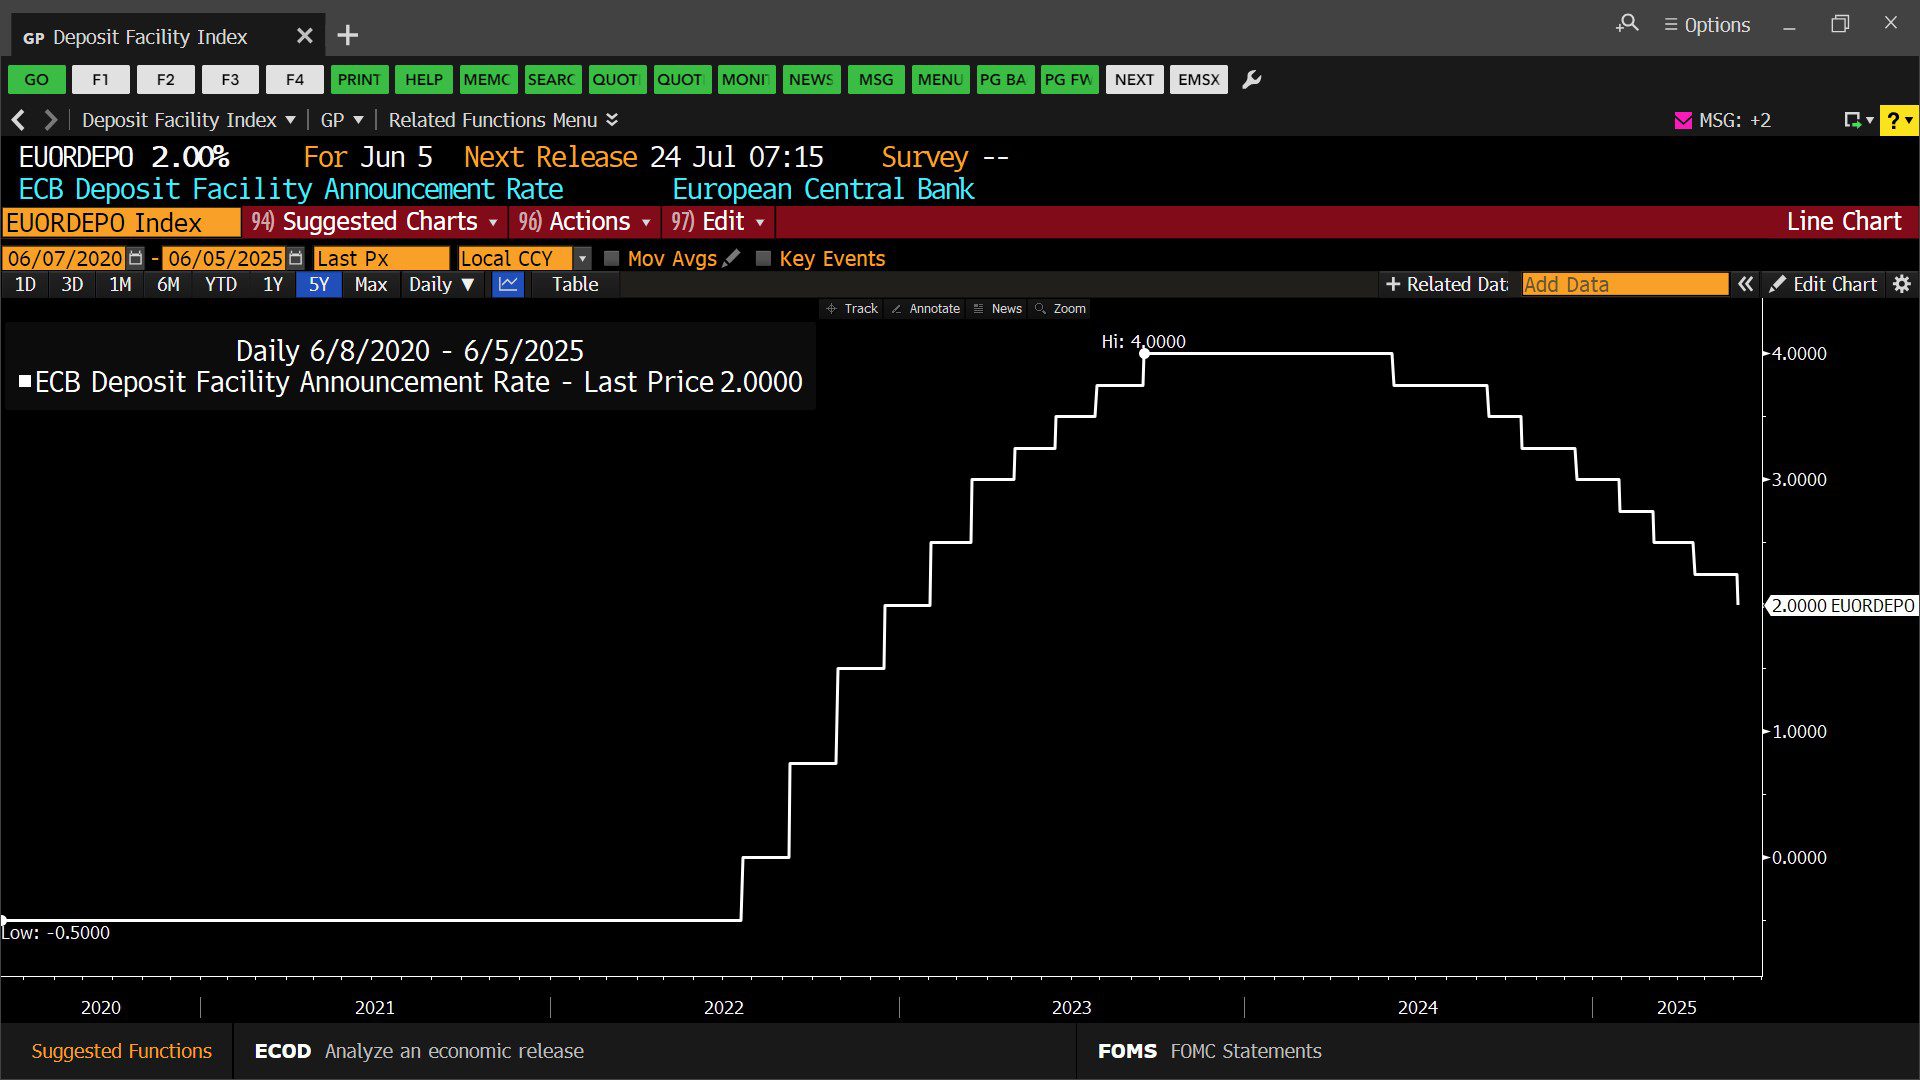Image resolution: width=1920 pixels, height=1080 pixels.
Task: Click the search magnifier icon at top
Action: pyautogui.click(x=1627, y=23)
